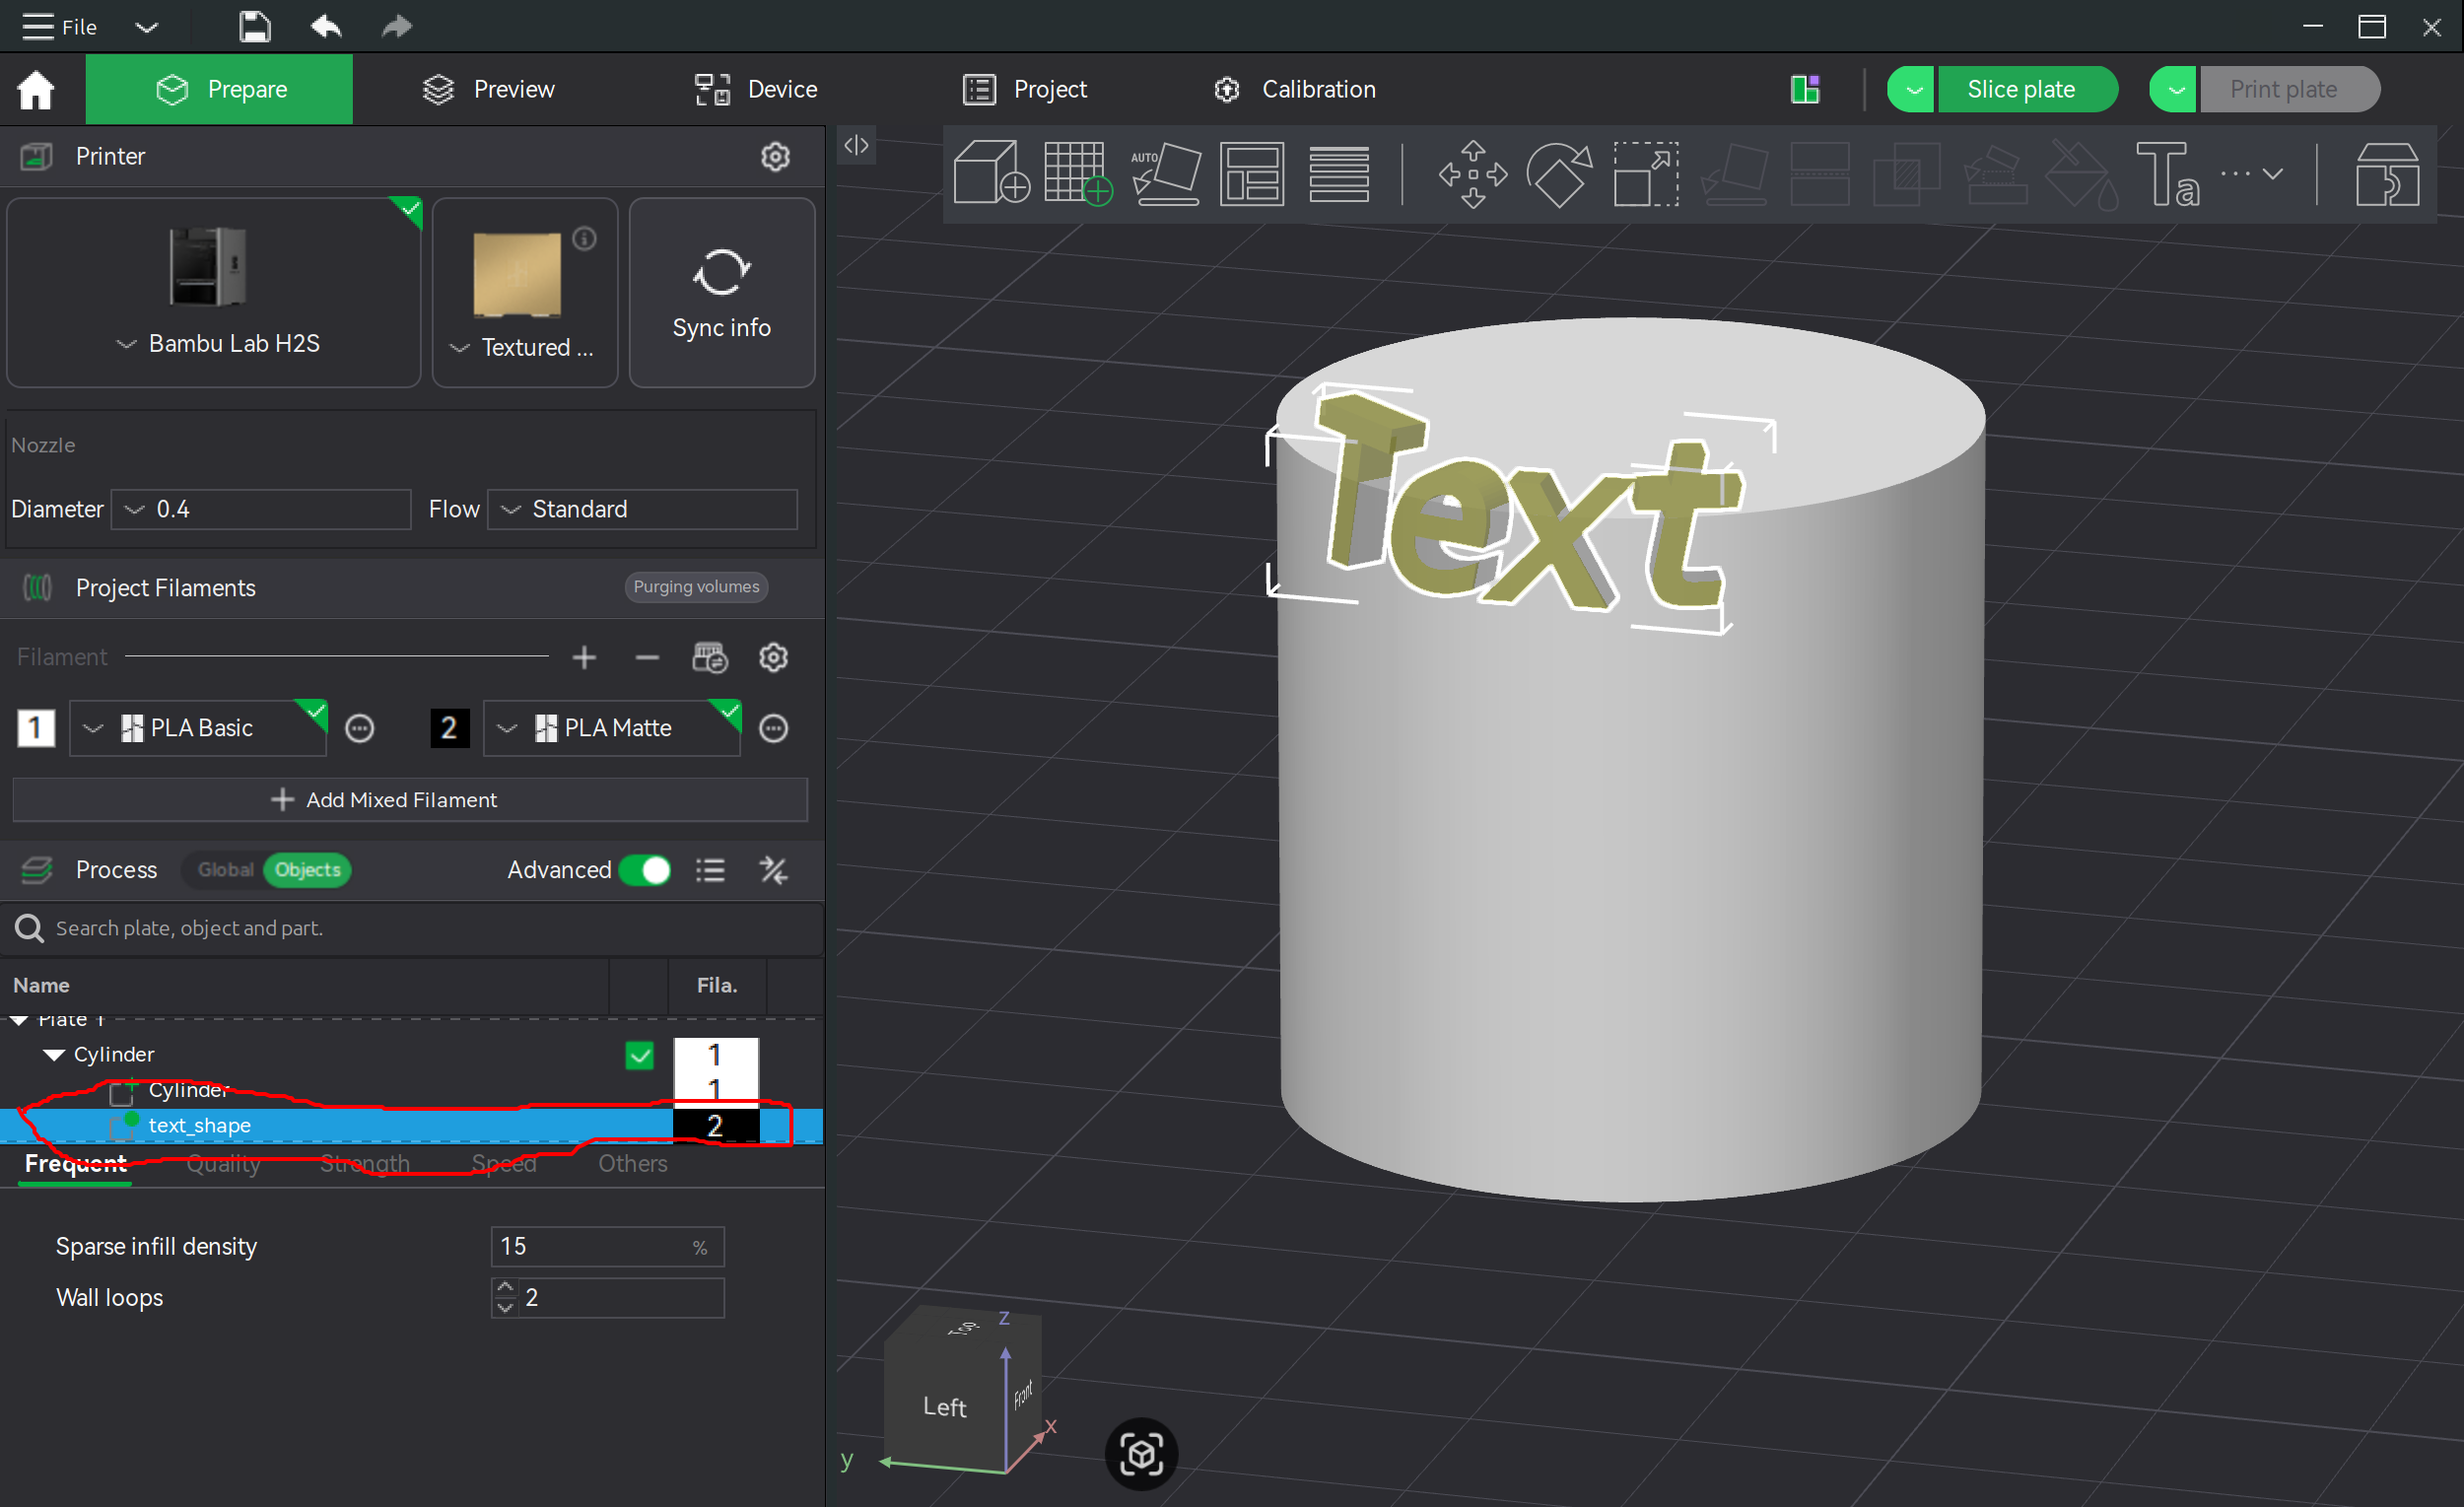This screenshot has height=1507, width=2464.
Task: Click the Save icon in title bar
Action: (255, 27)
